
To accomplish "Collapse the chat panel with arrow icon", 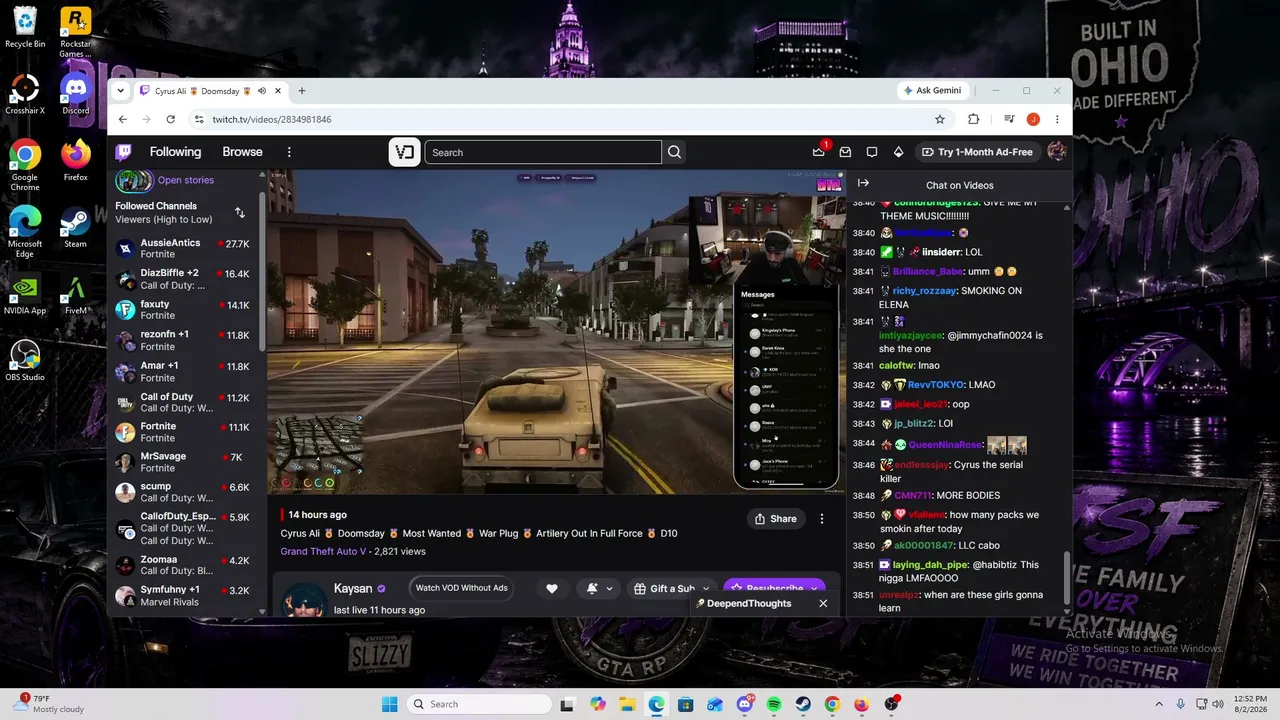I will pyautogui.click(x=863, y=183).
